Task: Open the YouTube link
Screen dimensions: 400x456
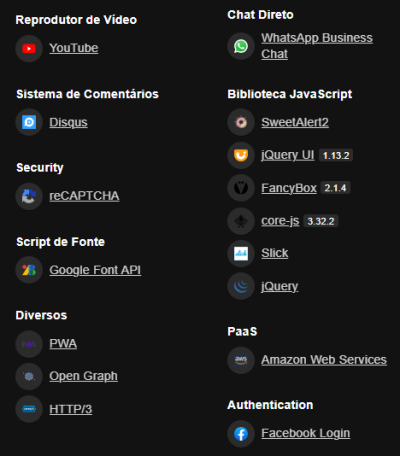Action: point(74,48)
